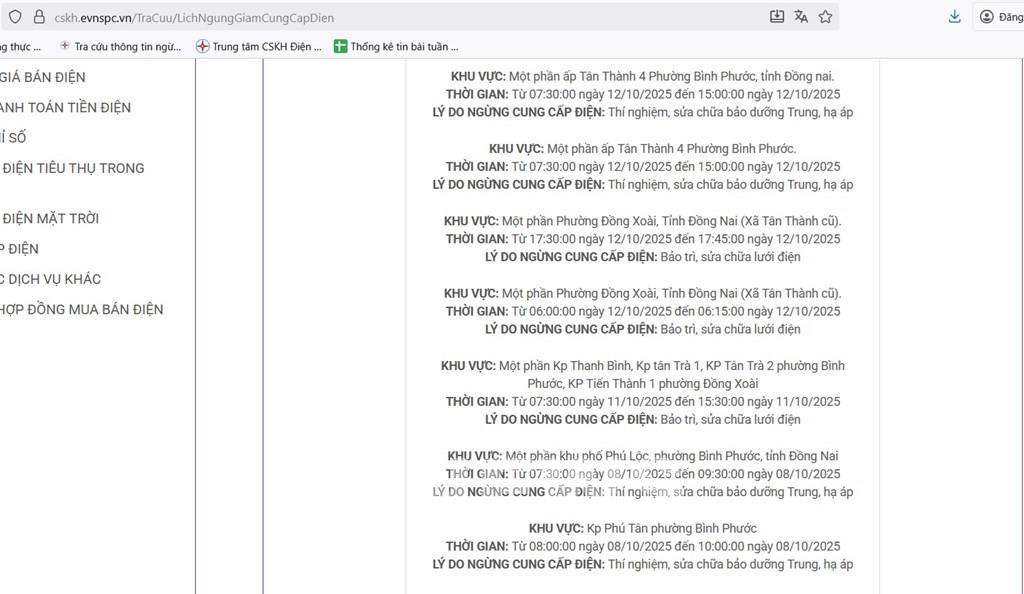The image size is (1024, 594).
Task: Click the padlock site security icon
Action: tap(39, 17)
